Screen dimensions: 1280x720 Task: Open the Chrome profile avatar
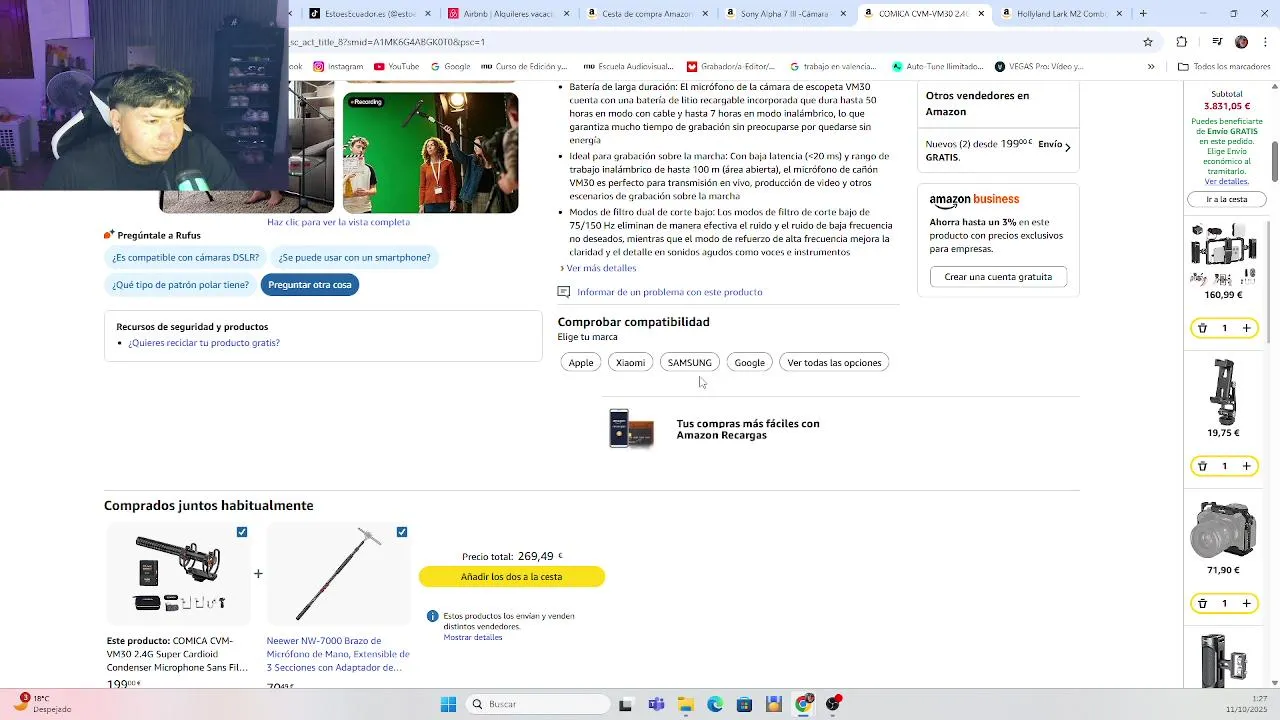tap(1241, 42)
